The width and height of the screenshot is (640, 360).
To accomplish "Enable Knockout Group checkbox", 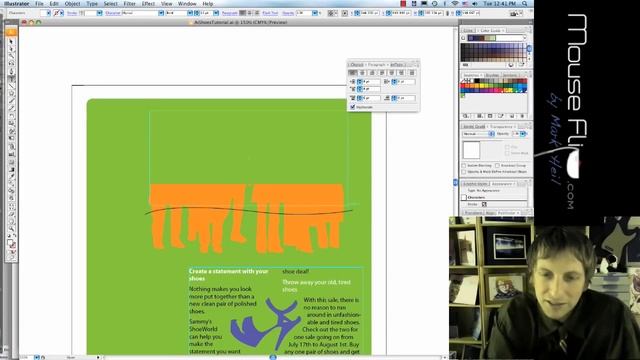I will (x=497, y=166).
